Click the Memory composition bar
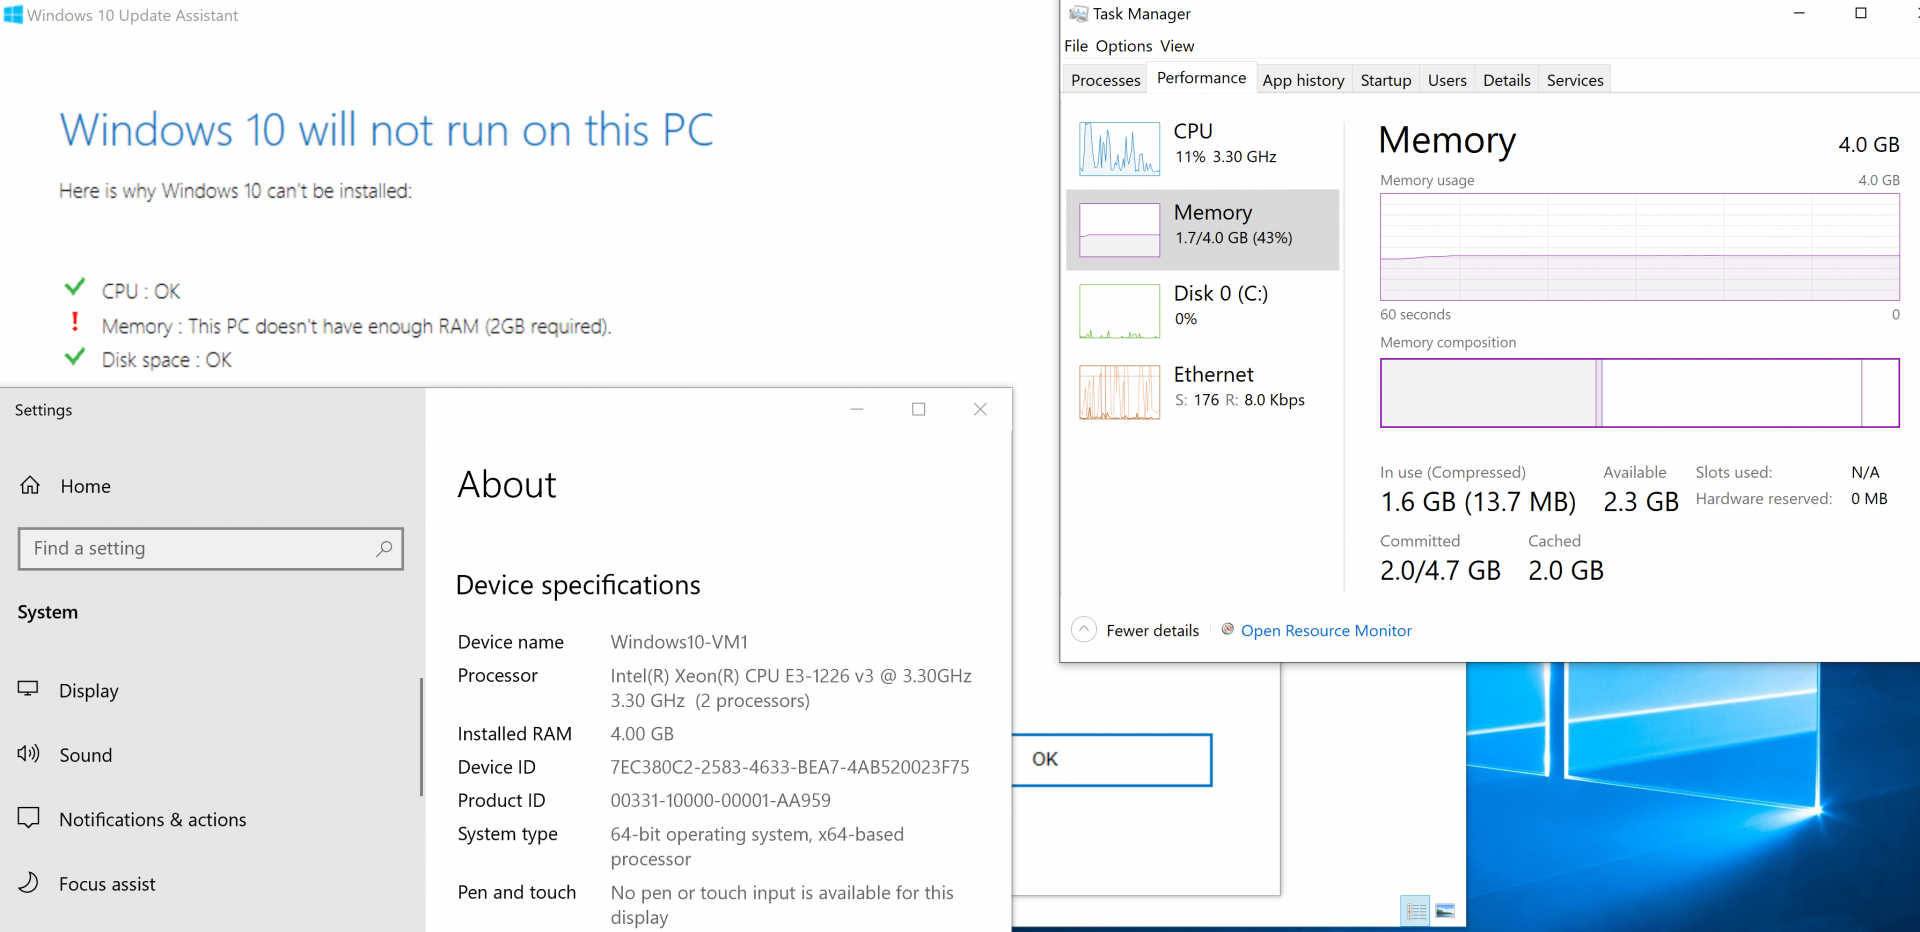The width and height of the screenshot is (1920, 932). point(1639,393)
